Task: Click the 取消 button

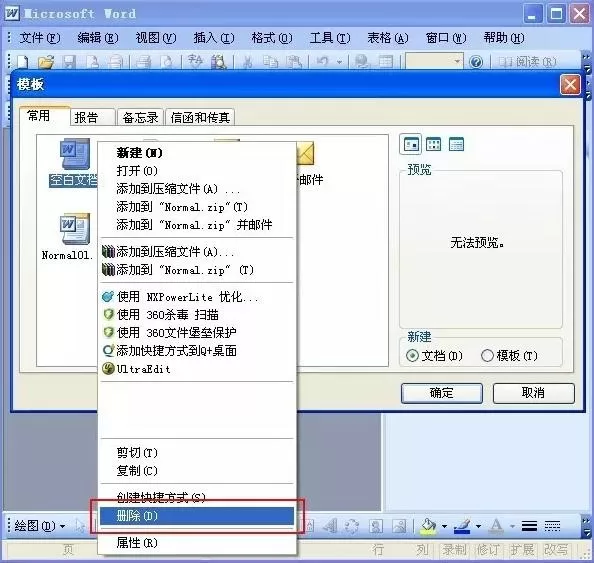Action: pos(533,393)
